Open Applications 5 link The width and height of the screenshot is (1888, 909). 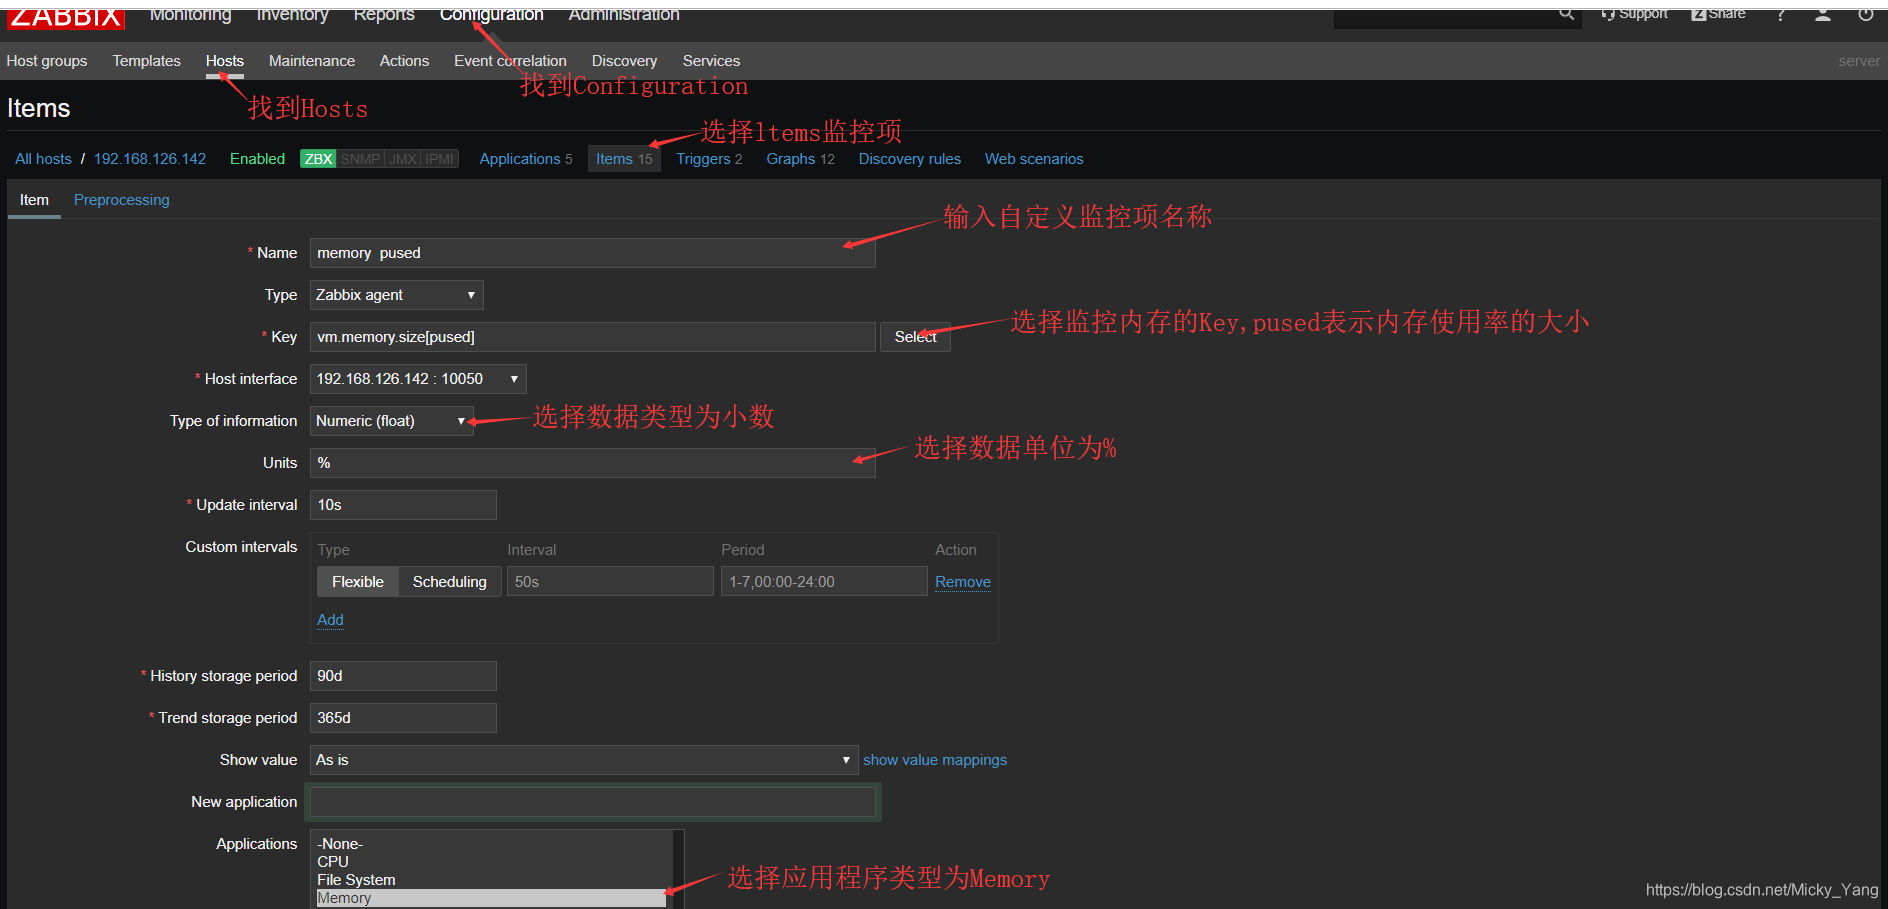(526, 159)
